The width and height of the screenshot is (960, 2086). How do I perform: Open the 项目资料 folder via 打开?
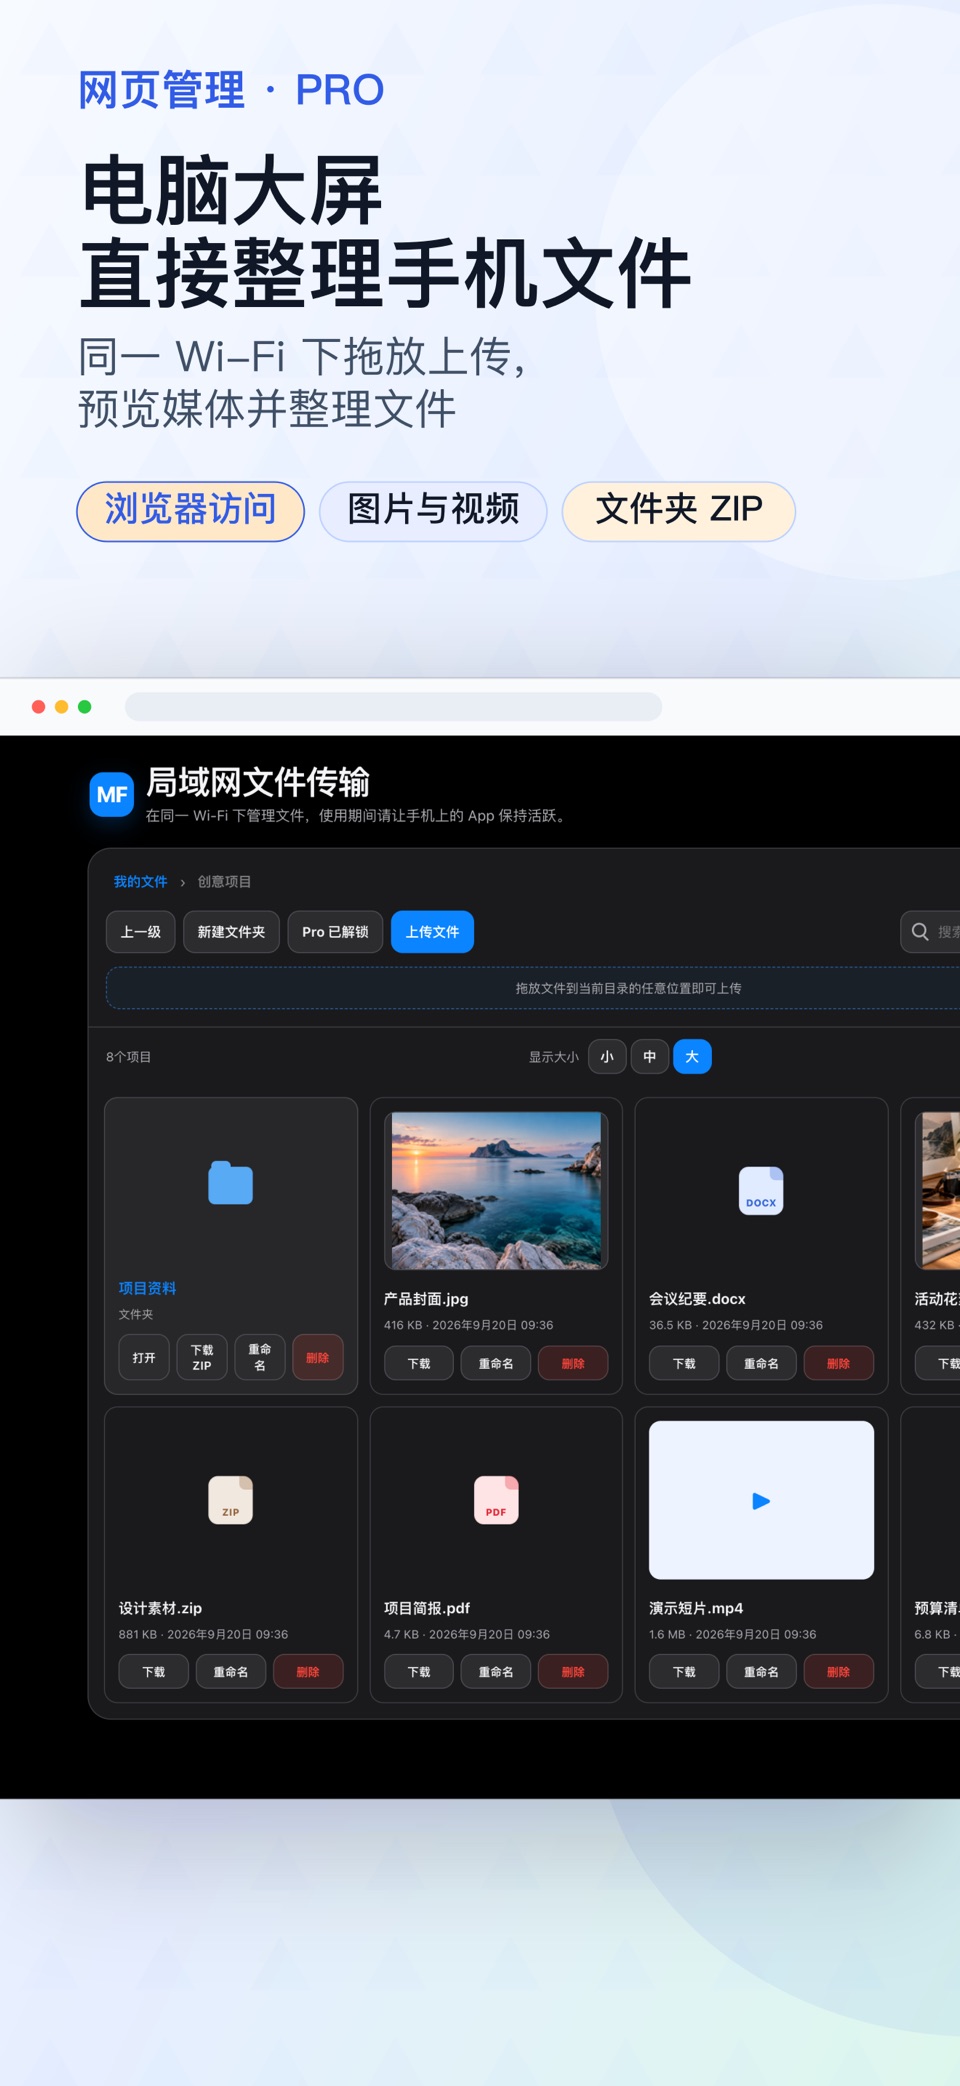coord(144,1358)
